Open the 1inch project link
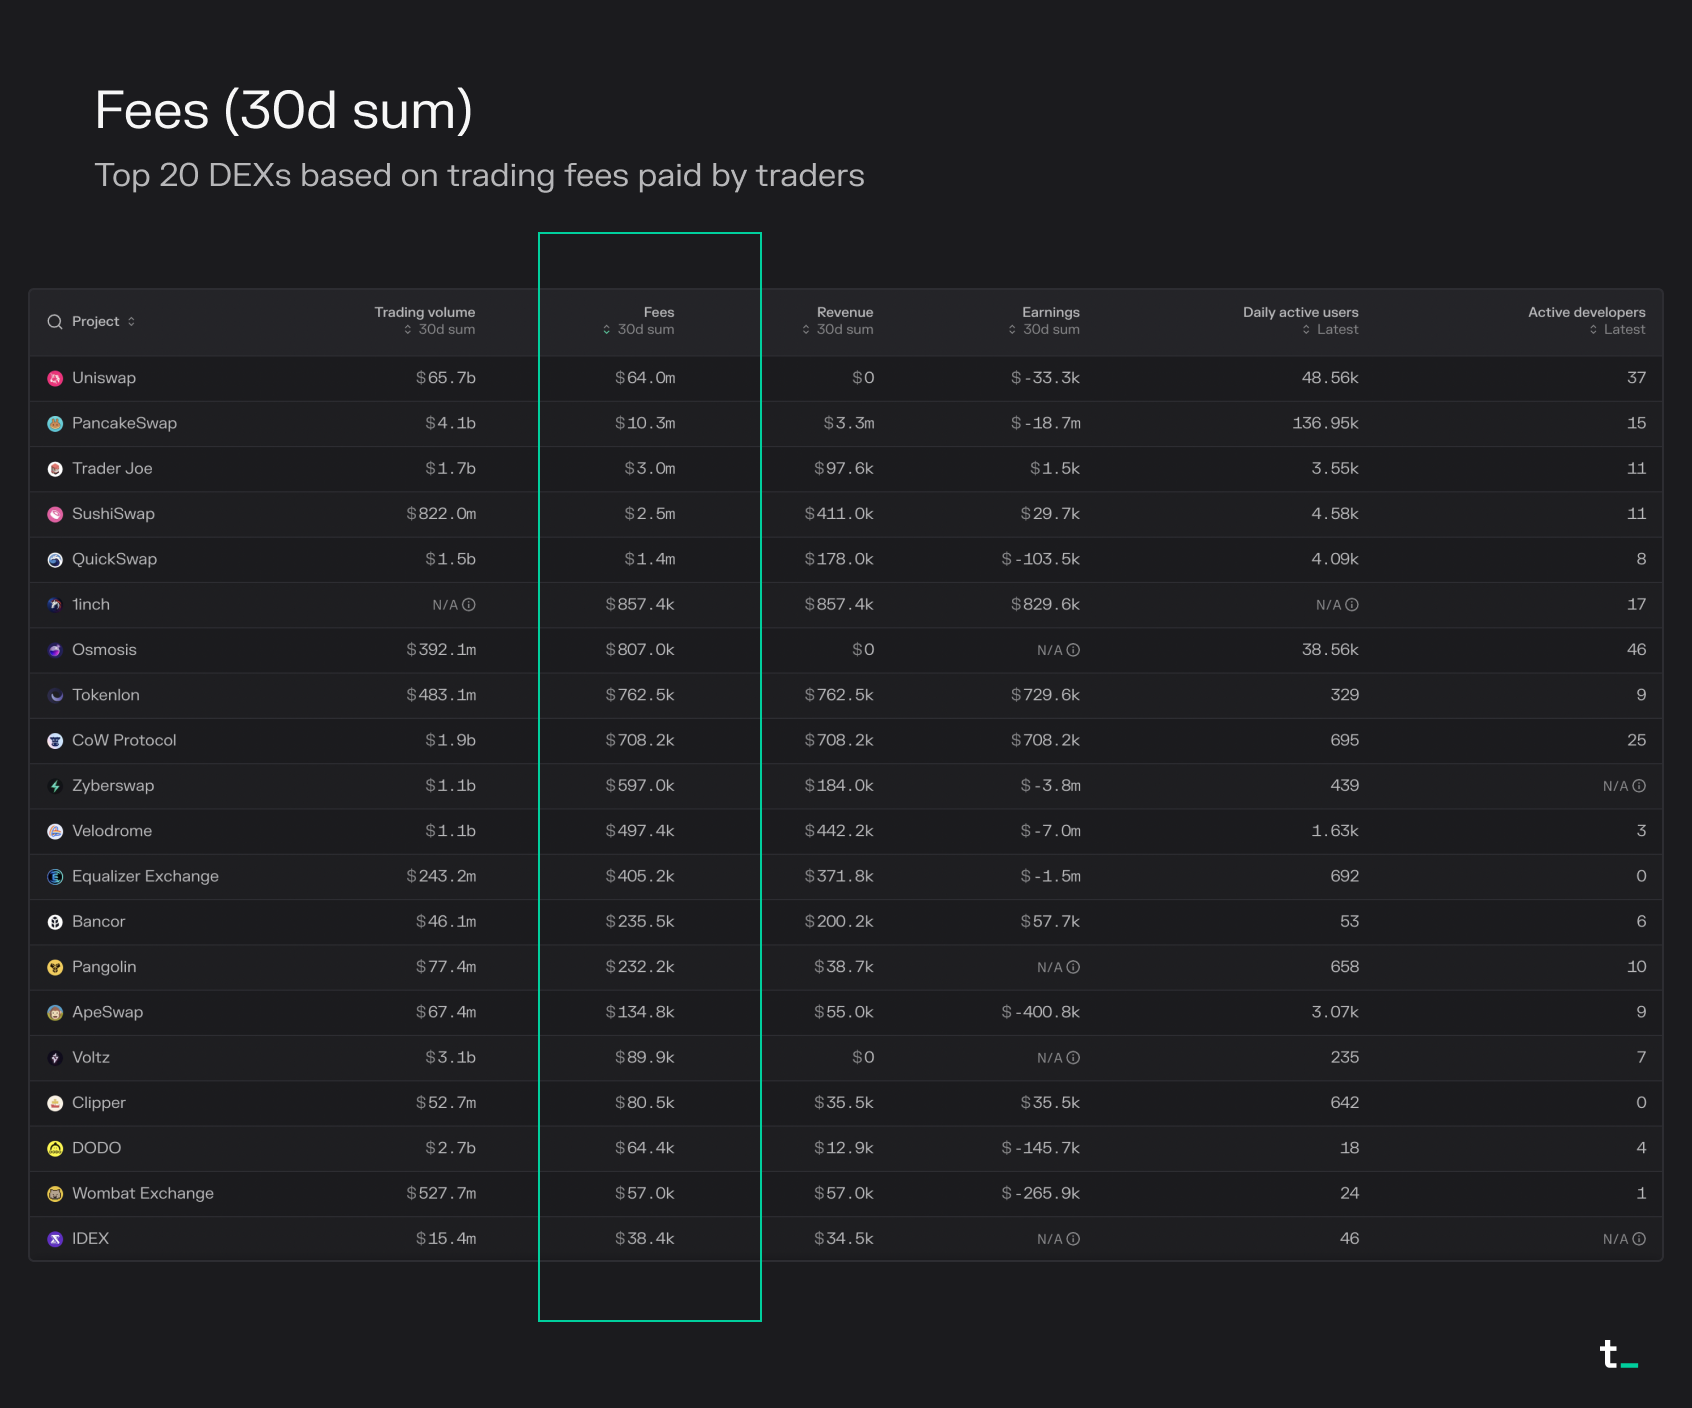The width and height of the screenshot is (1692, 1408). point(91,605)
